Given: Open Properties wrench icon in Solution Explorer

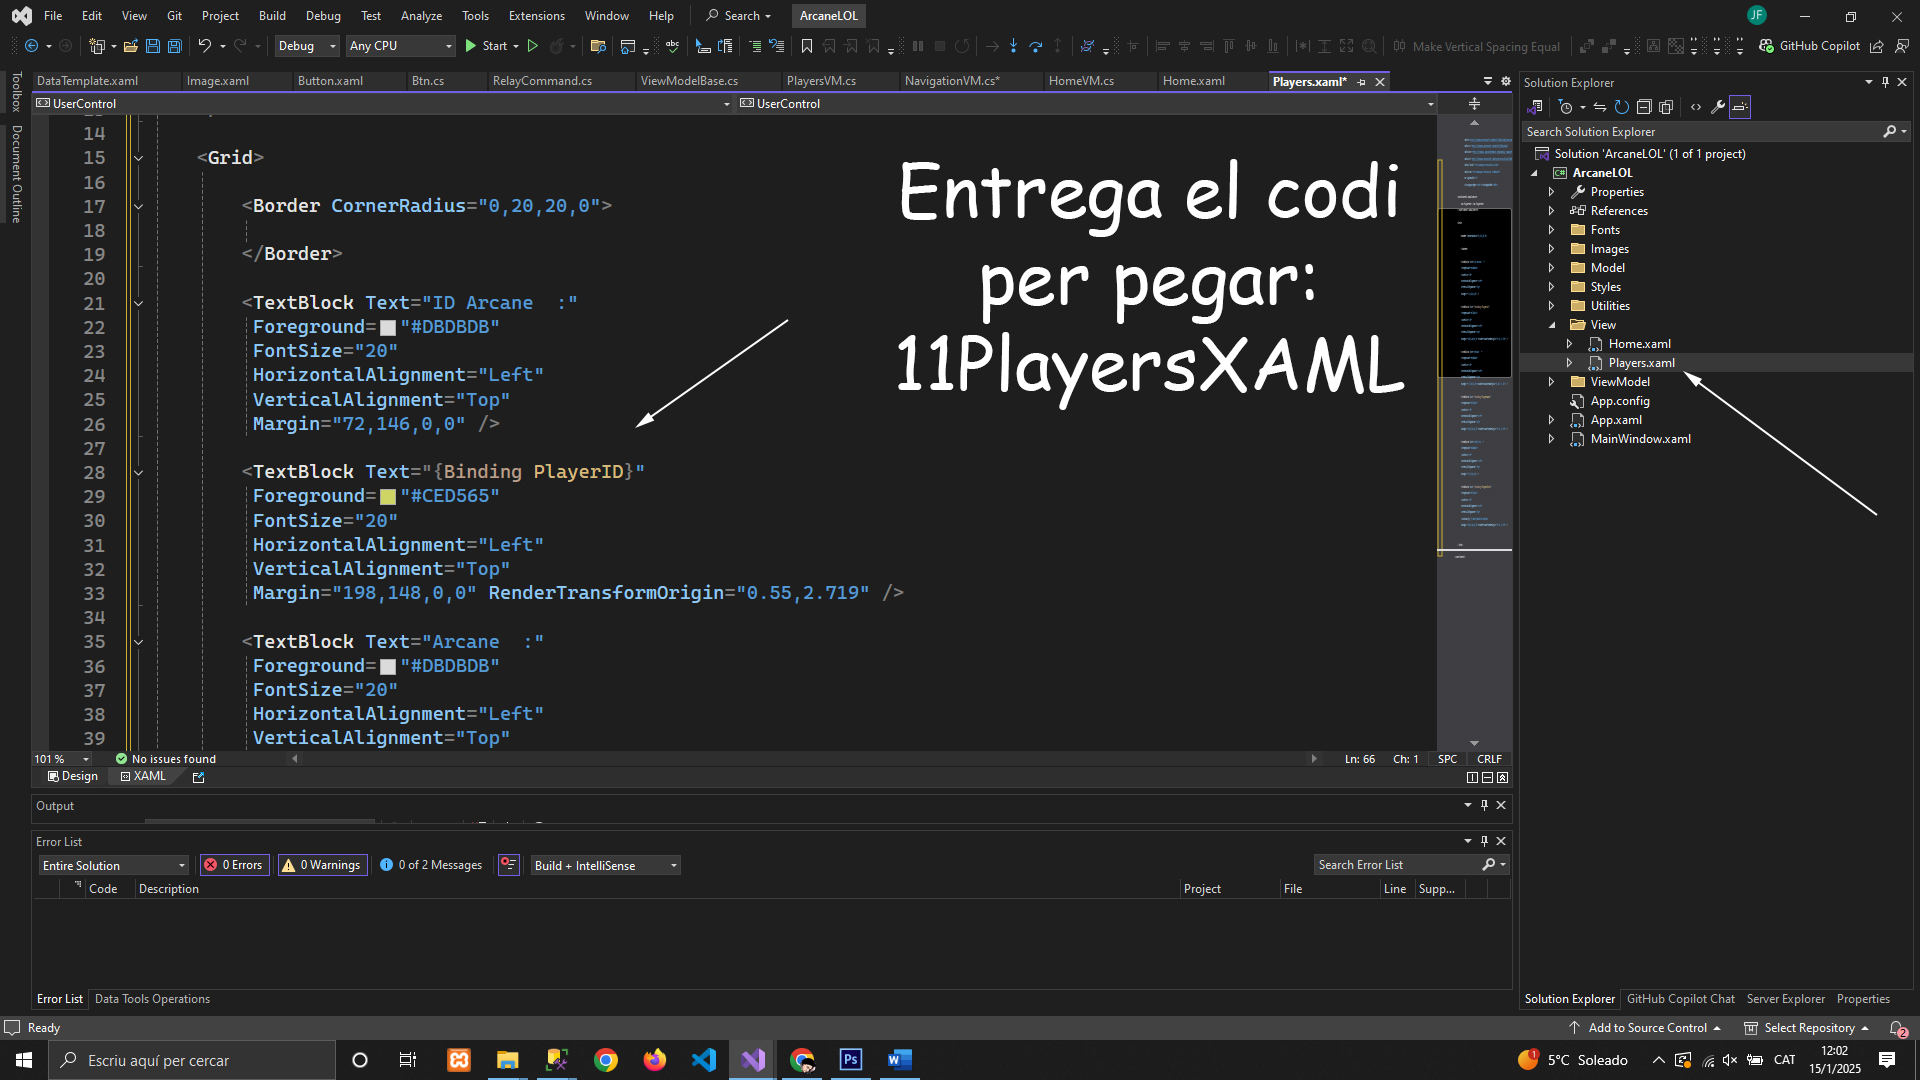Looking at the screenshot, I should pos(1718,107).
